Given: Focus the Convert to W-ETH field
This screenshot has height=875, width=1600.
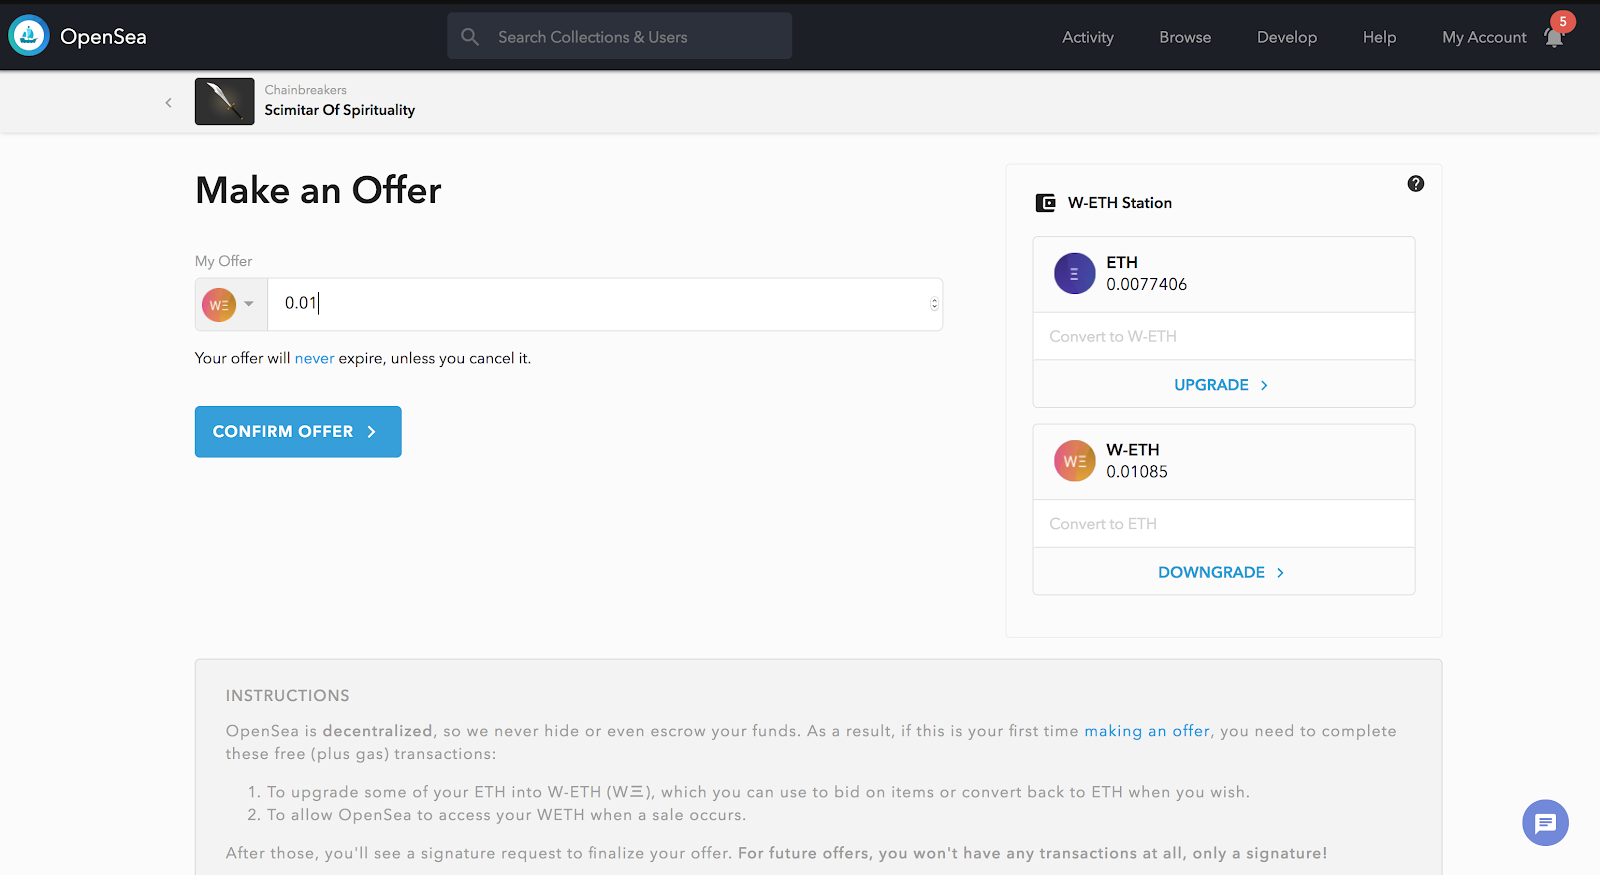Looking at the screenshot, I should coord(1224,336).
